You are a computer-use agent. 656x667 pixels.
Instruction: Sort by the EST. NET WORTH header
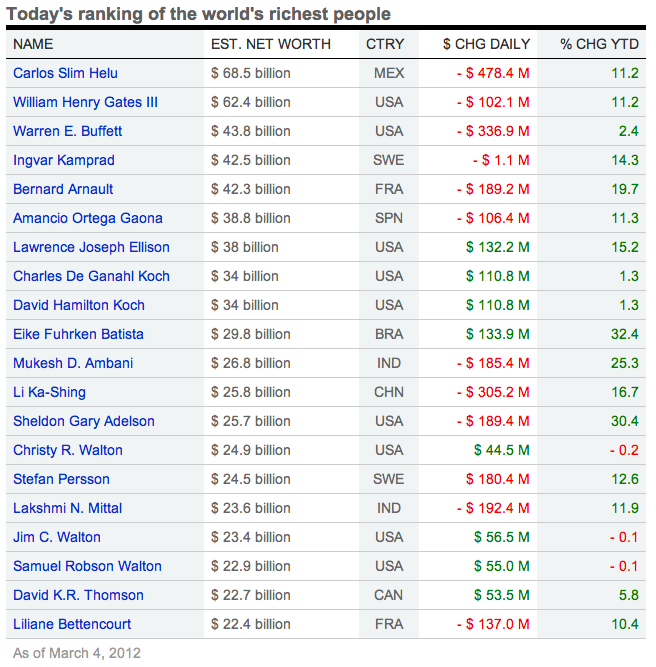(271, 44)
